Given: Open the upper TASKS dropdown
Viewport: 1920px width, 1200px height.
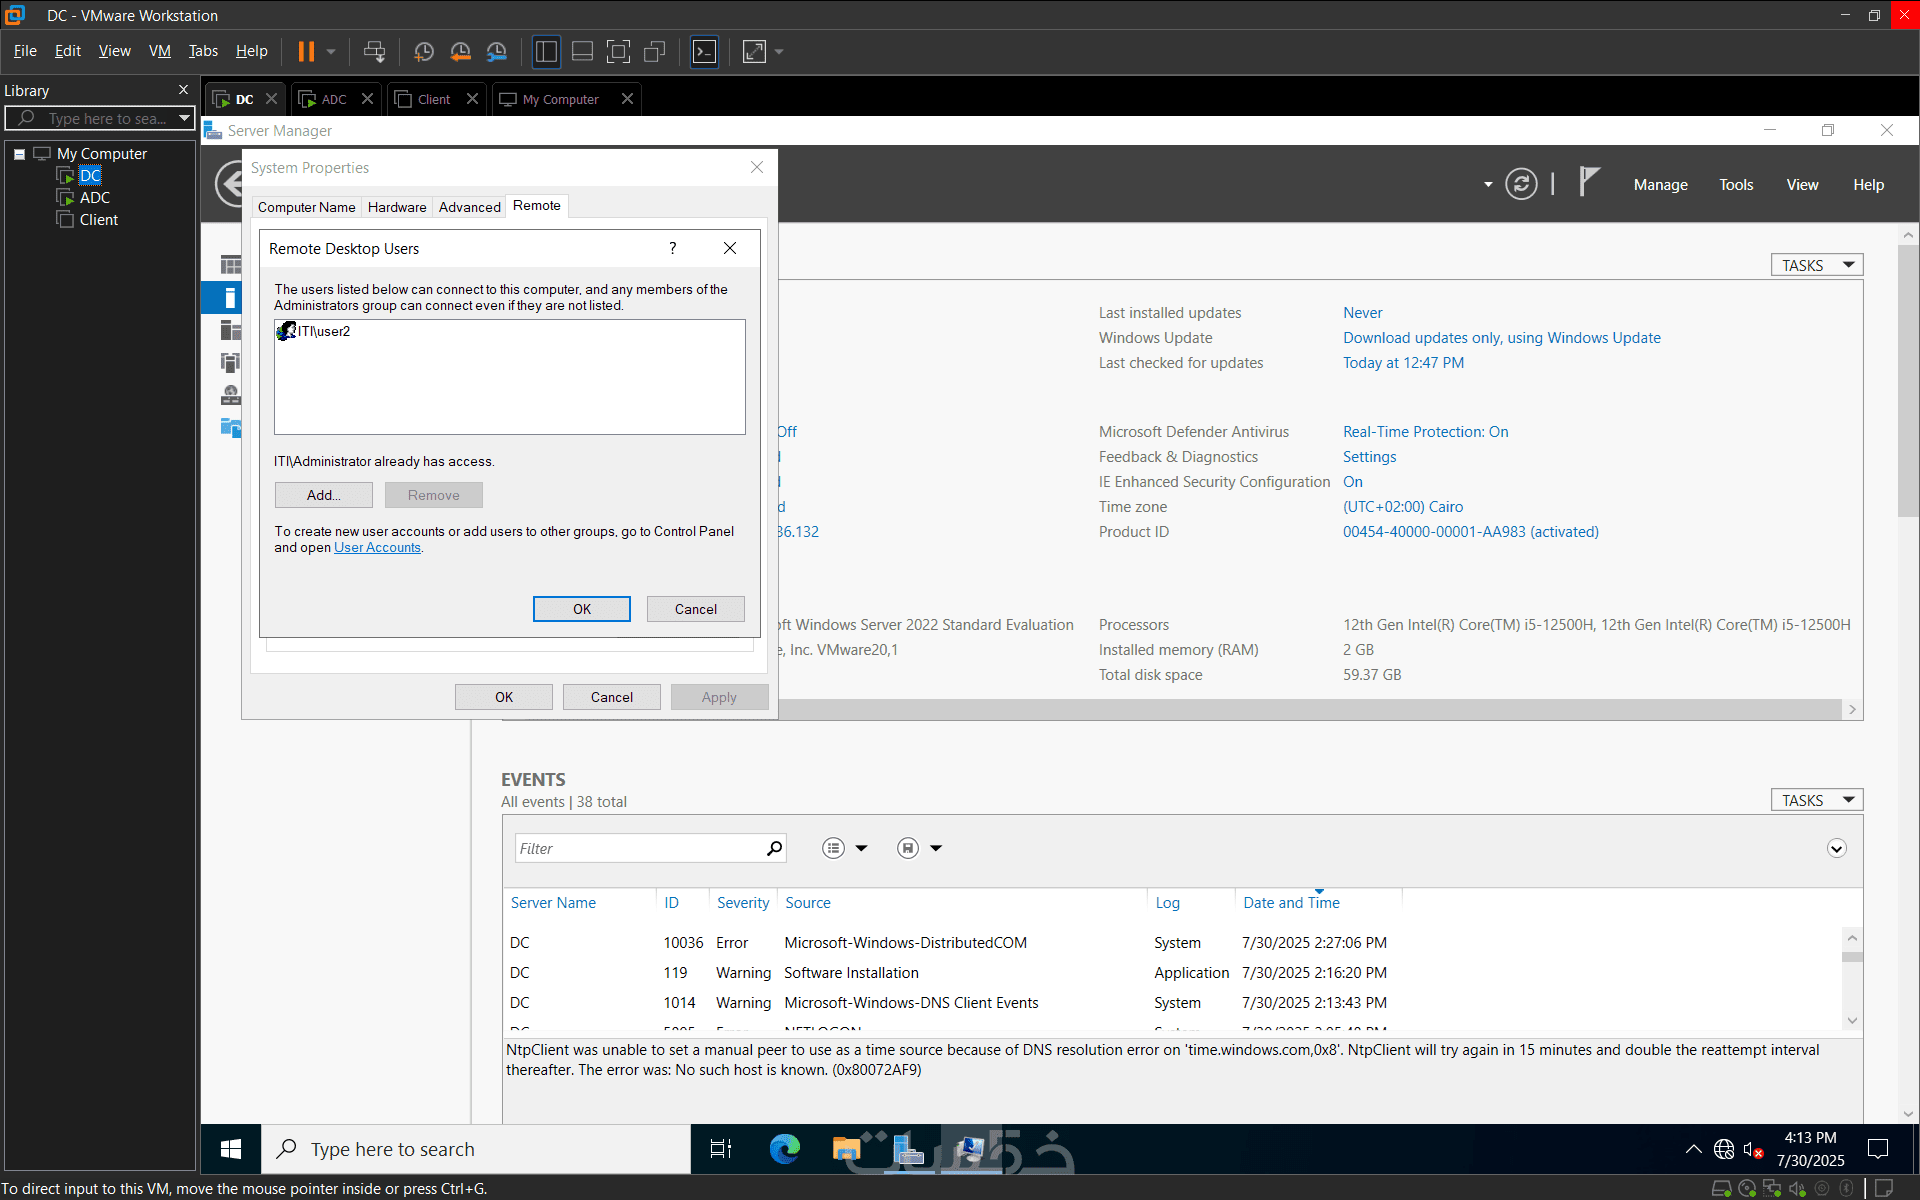Looking at the screenshot, I should click(1816, 265).
